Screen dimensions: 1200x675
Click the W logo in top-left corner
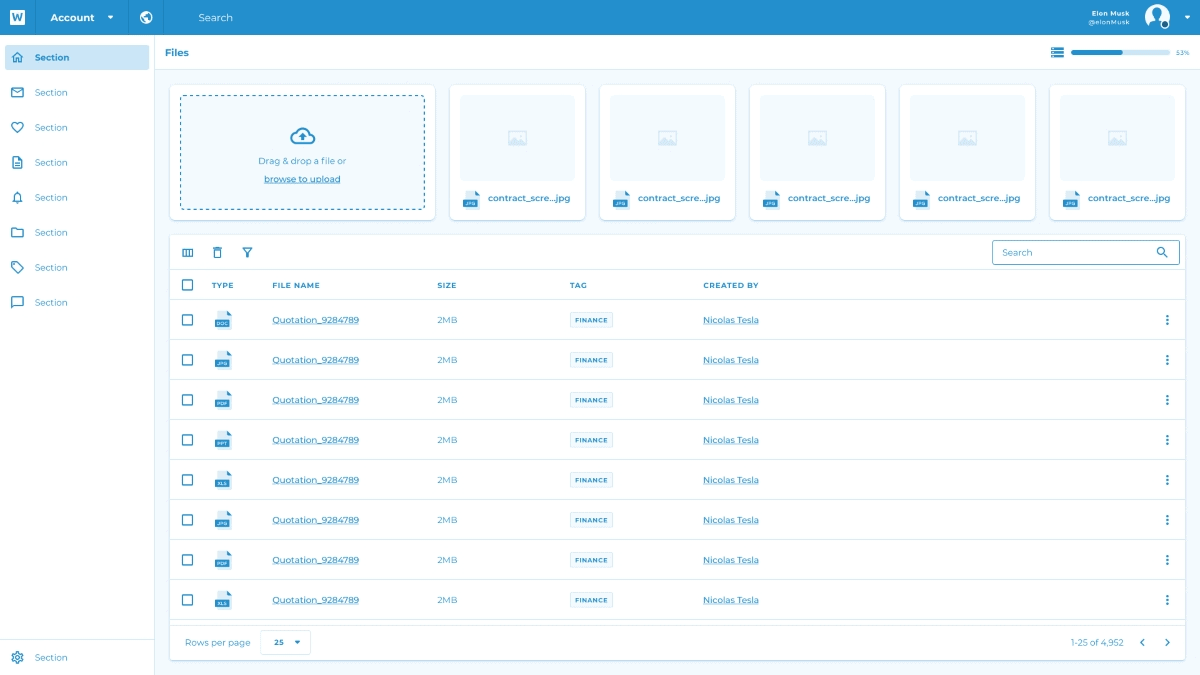[17, 17]
